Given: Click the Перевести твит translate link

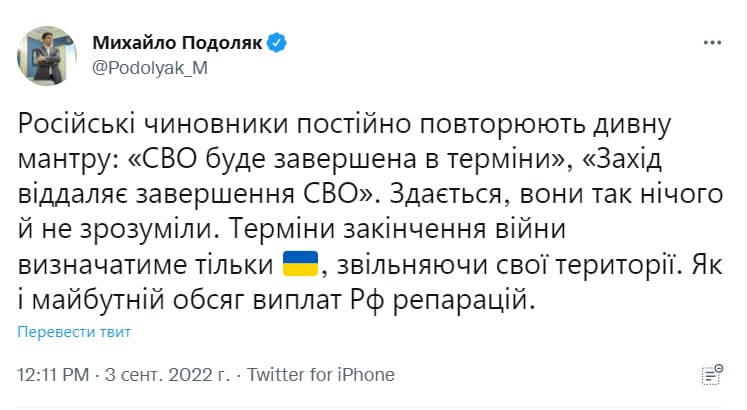Looking at the screenshot, I should (75, 331).
